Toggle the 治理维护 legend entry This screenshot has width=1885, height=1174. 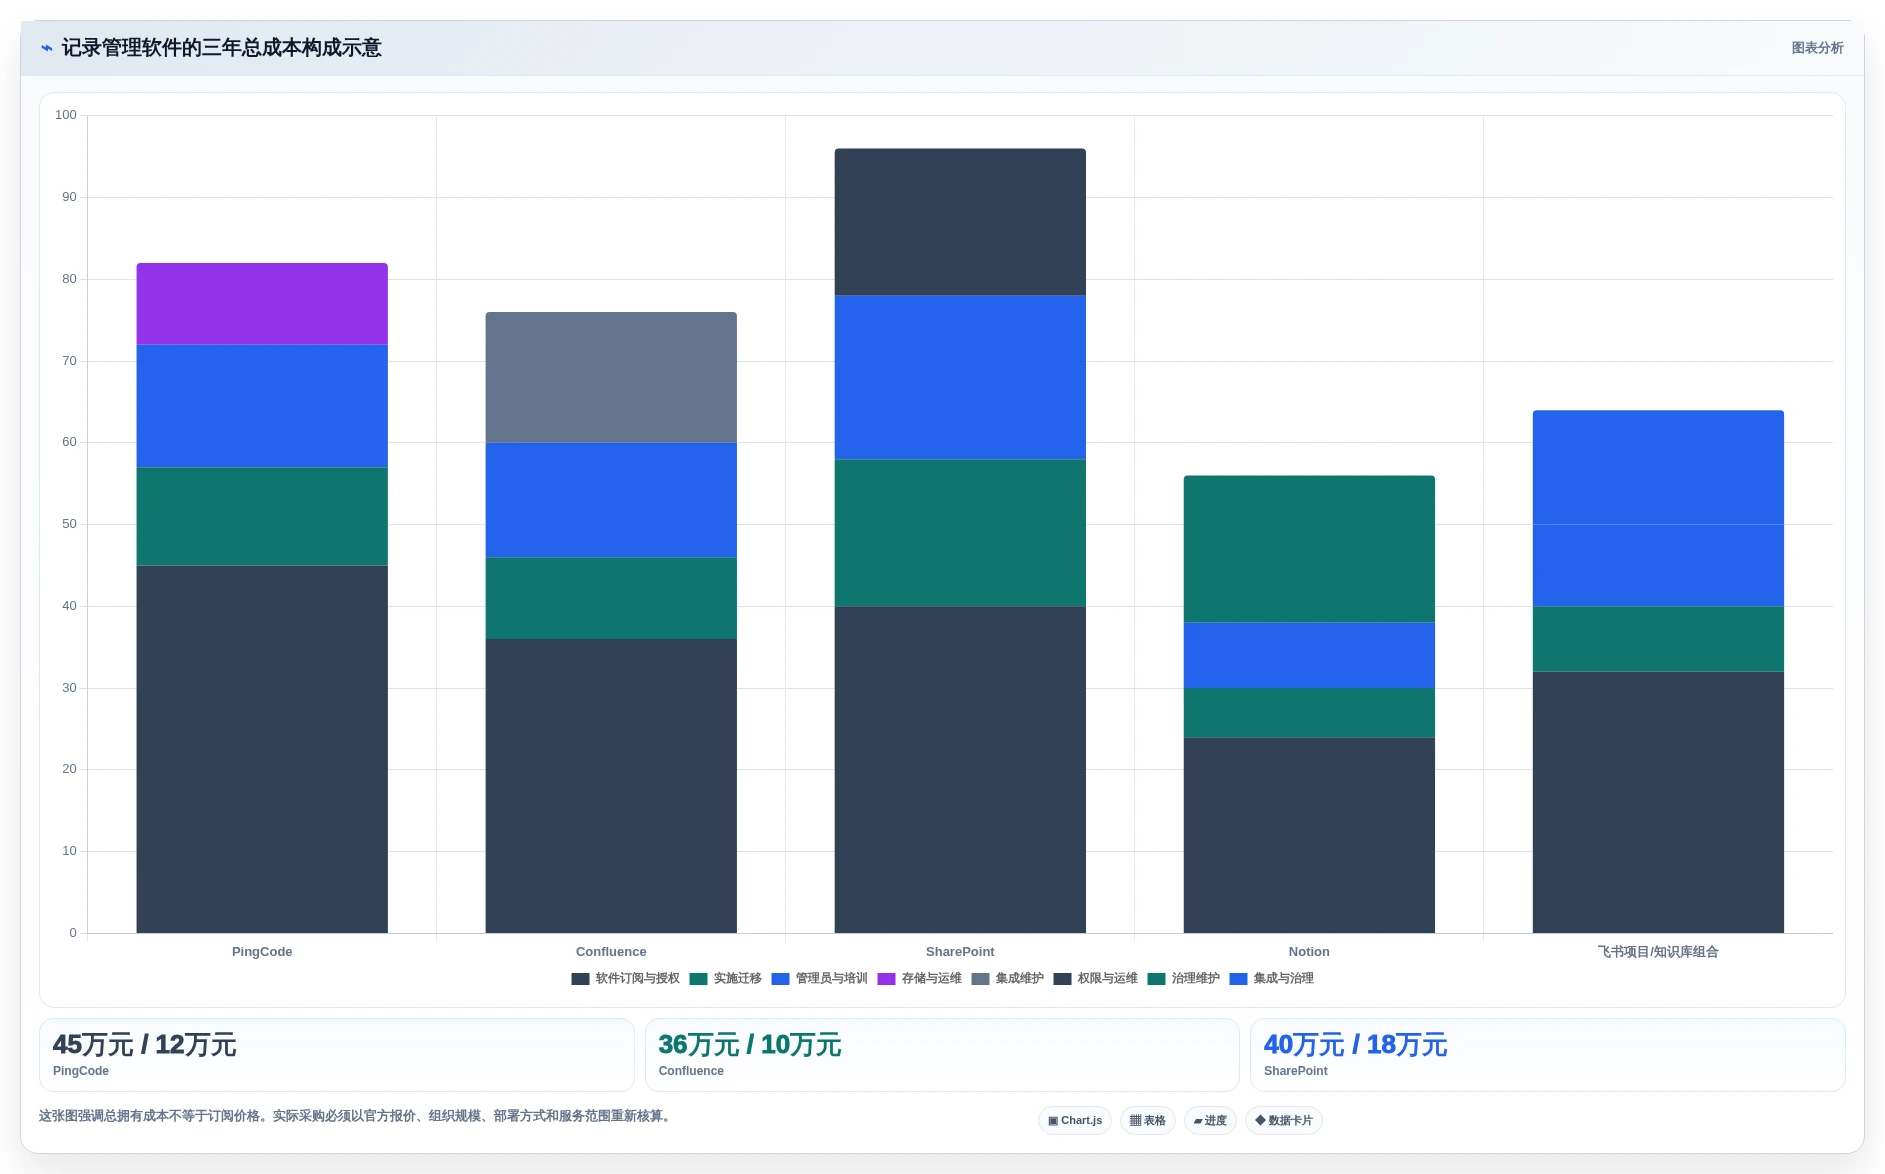tap(1183, 978)
